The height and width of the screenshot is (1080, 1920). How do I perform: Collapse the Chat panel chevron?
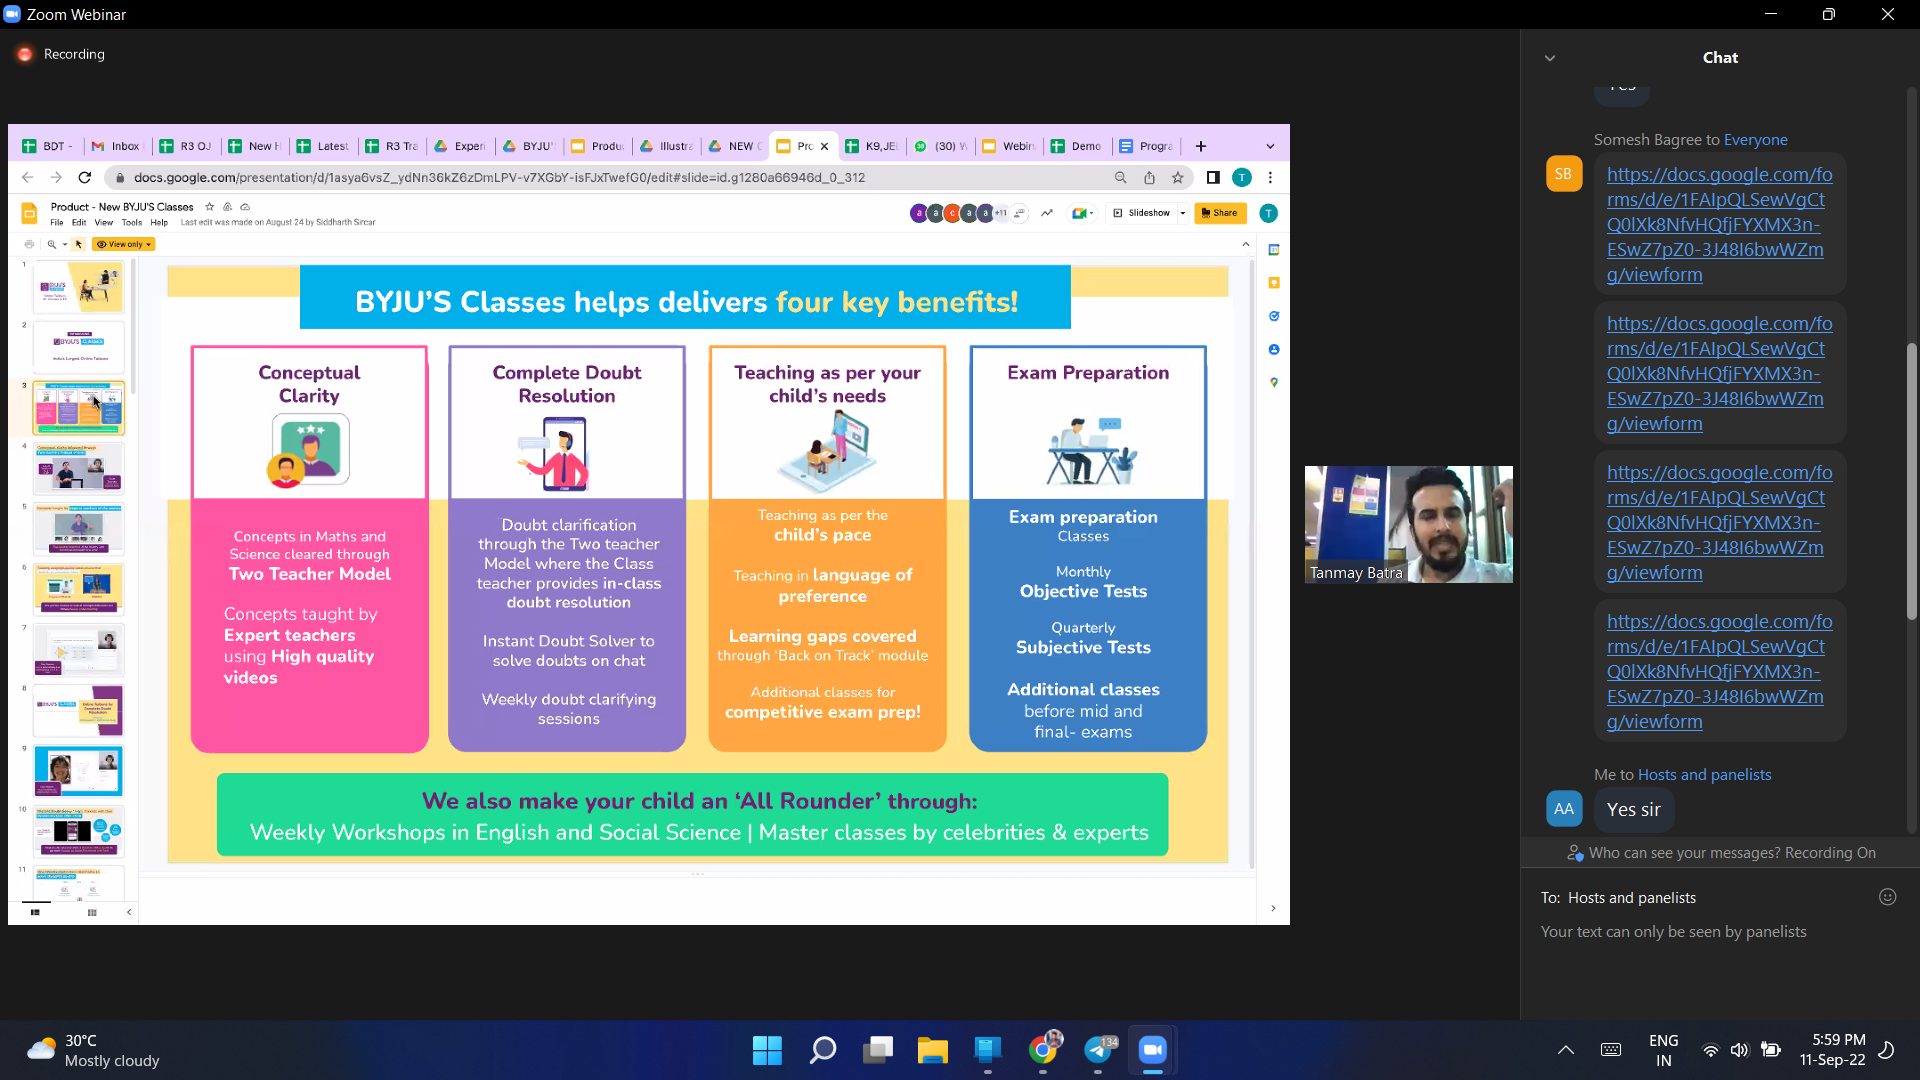tap(1550, 58)
